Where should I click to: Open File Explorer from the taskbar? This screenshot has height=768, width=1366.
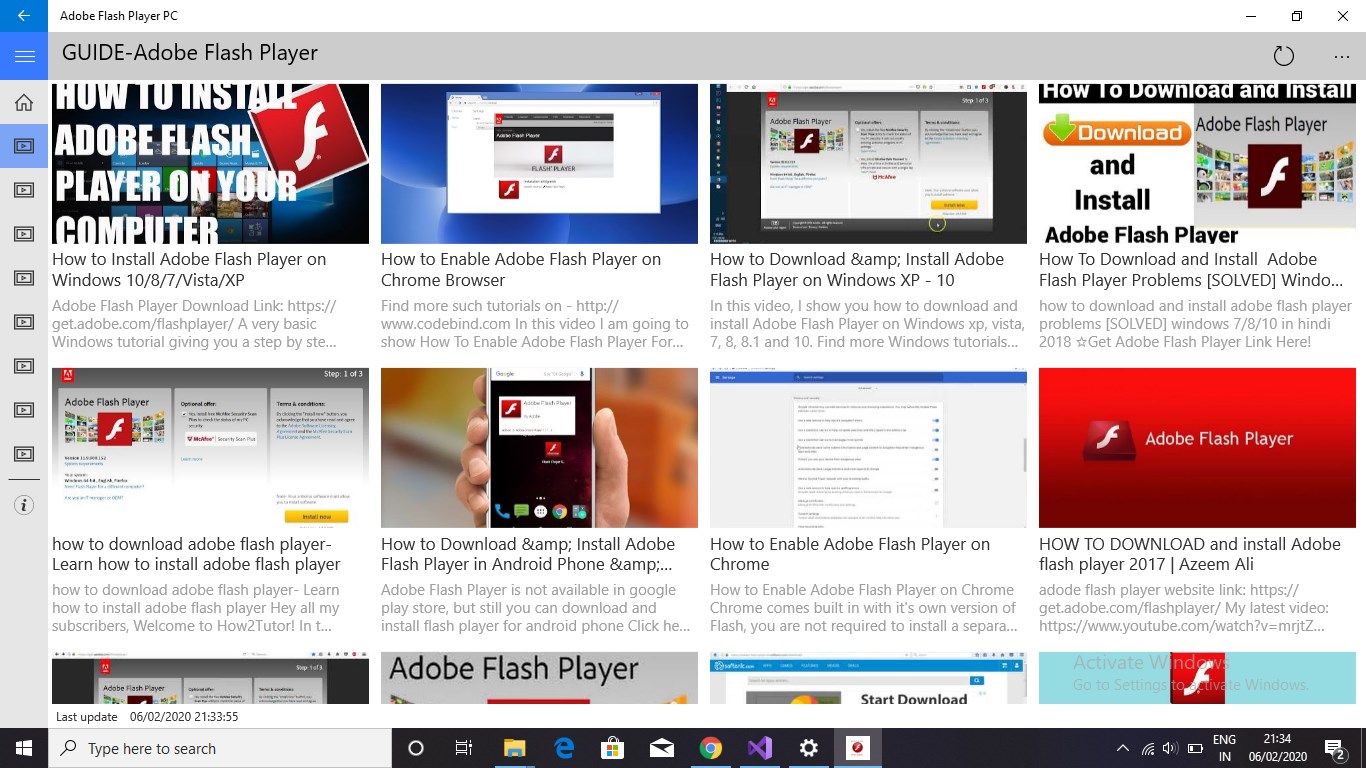[514, 748]
